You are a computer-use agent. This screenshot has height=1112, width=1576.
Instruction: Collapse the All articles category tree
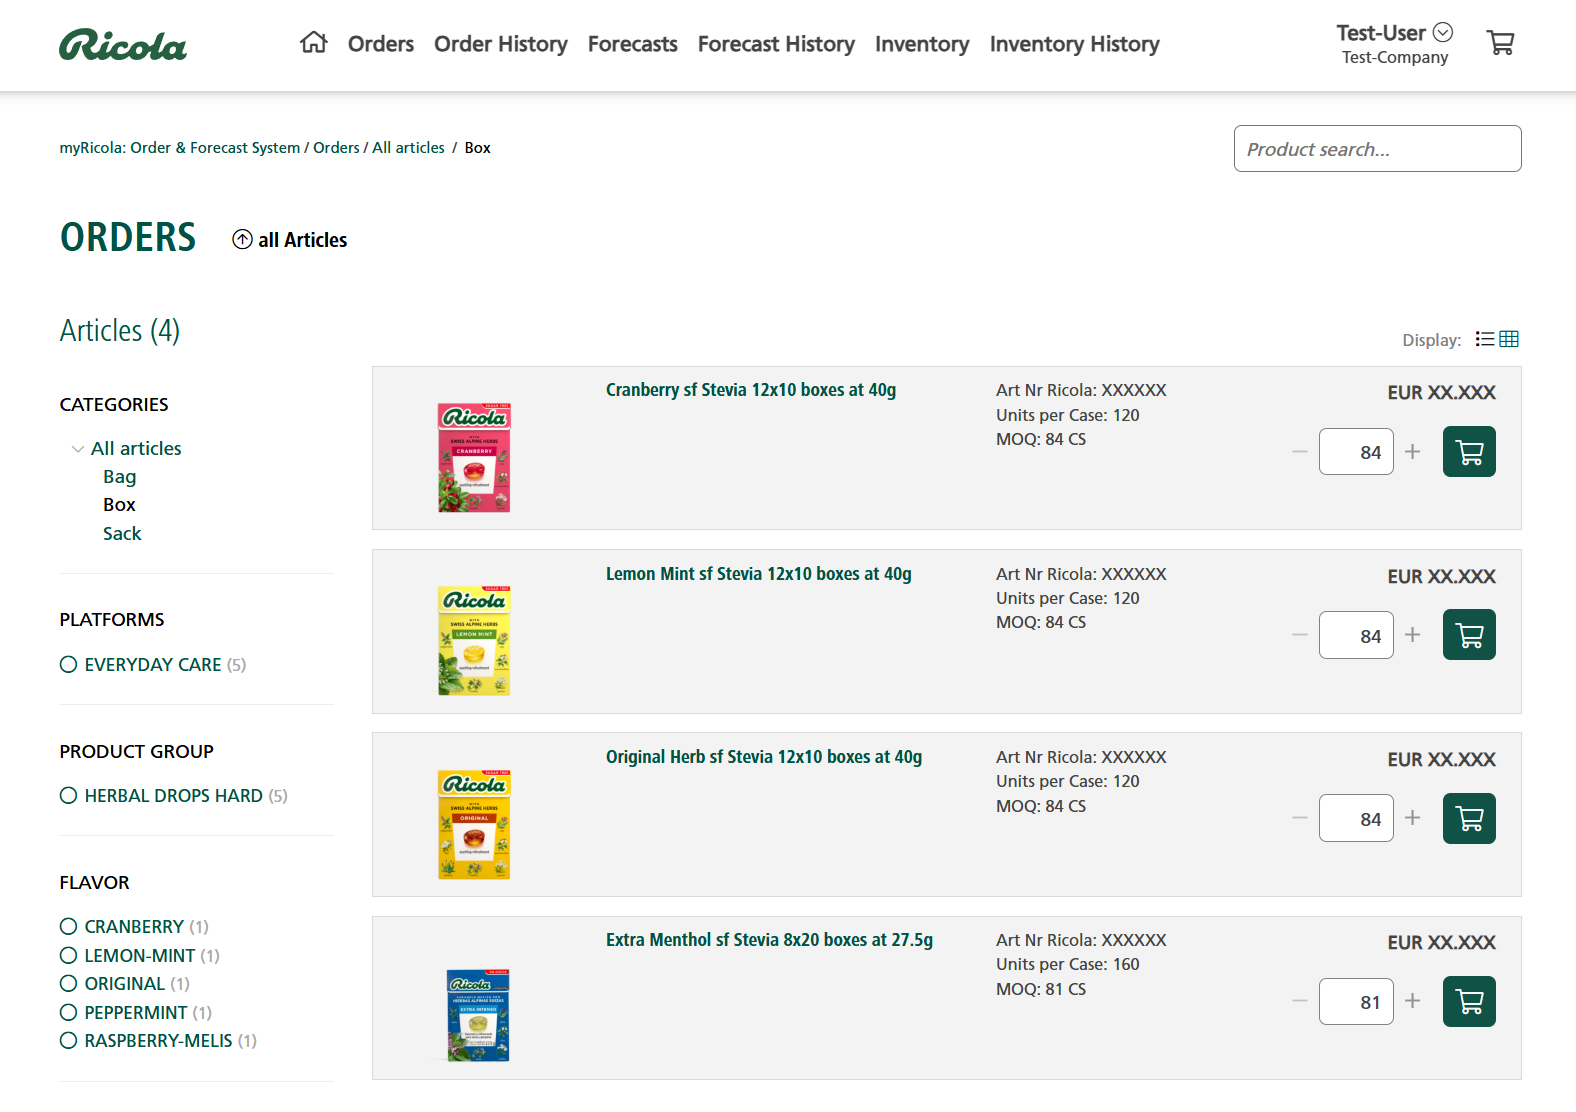pos(77,449)
